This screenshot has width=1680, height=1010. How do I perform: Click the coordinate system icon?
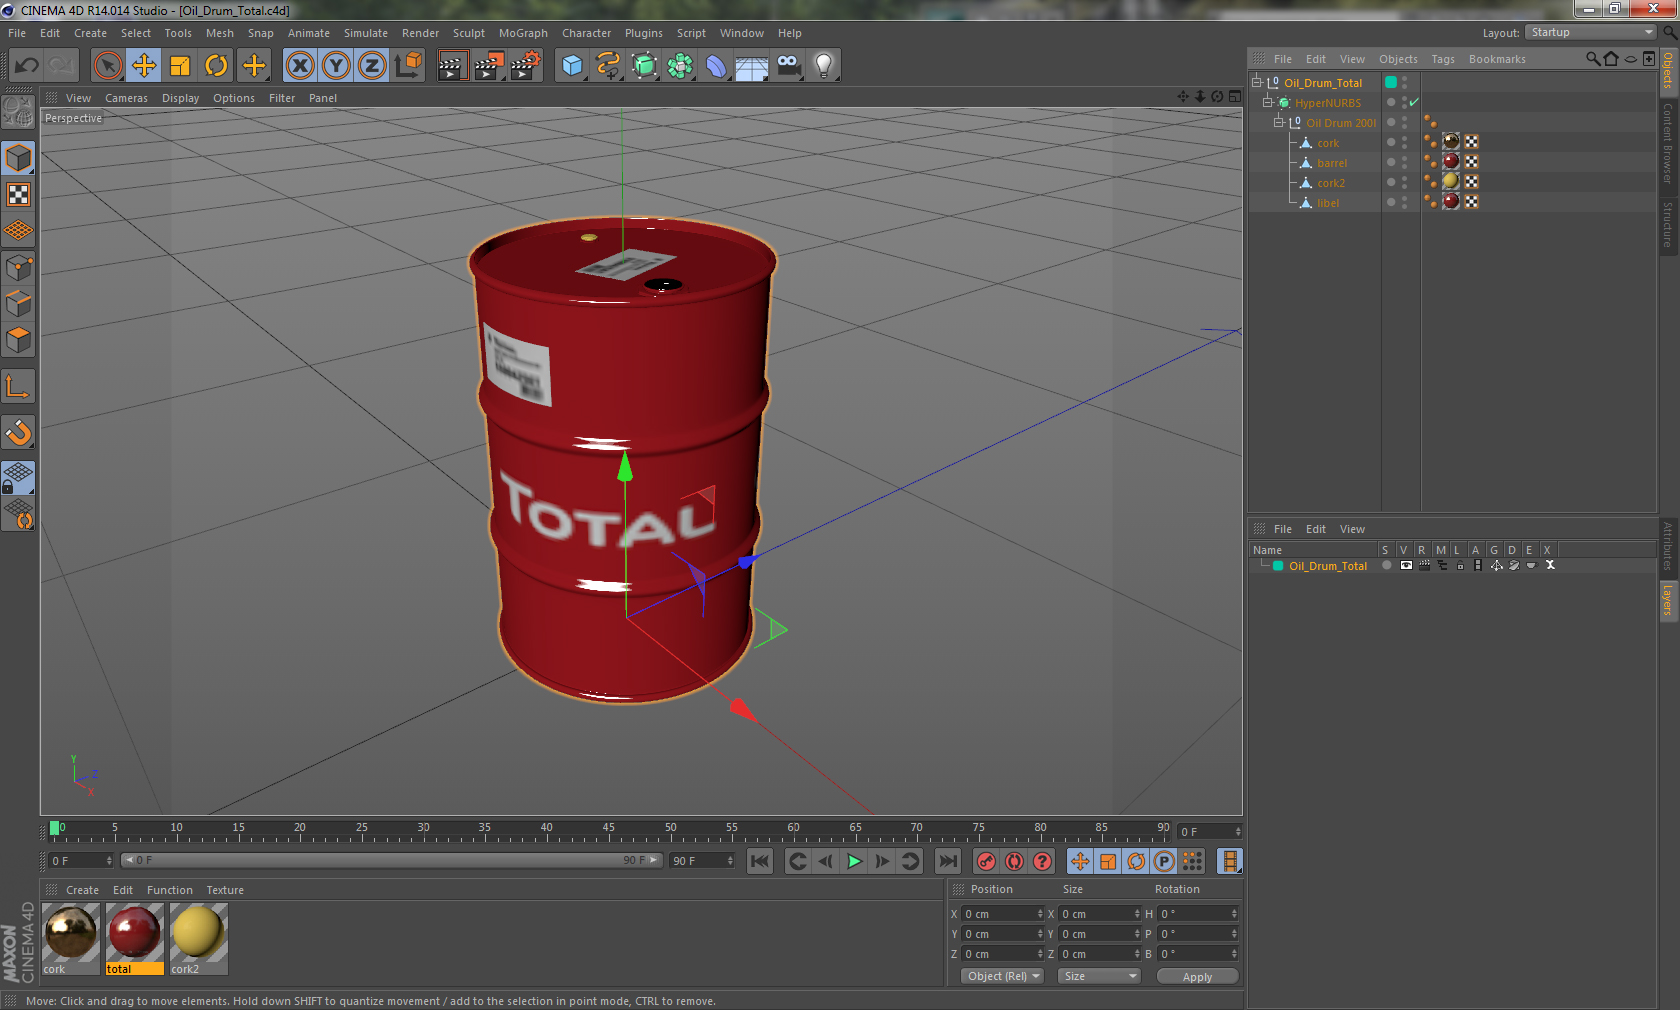tap(408, 66)
